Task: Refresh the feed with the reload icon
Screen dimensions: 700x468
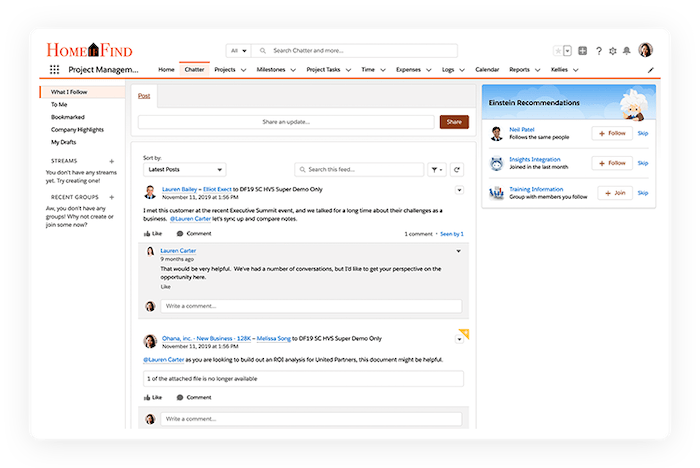Action: pyautogui.click(x=457, y=170)
